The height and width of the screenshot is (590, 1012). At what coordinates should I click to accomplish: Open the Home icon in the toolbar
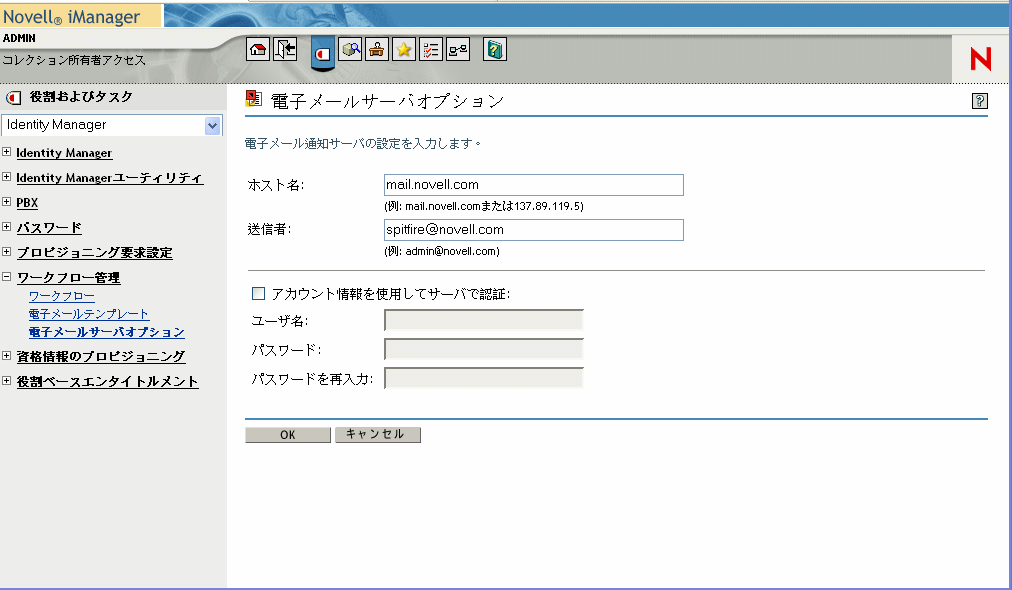pos(258,49)
